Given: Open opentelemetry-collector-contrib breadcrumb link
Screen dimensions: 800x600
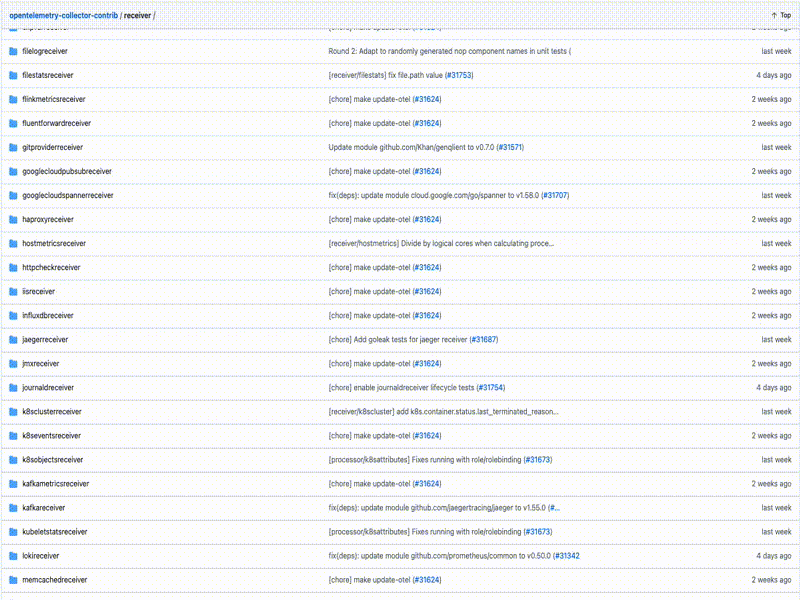Looking at the screenshot, I should (x=63, y=16).
